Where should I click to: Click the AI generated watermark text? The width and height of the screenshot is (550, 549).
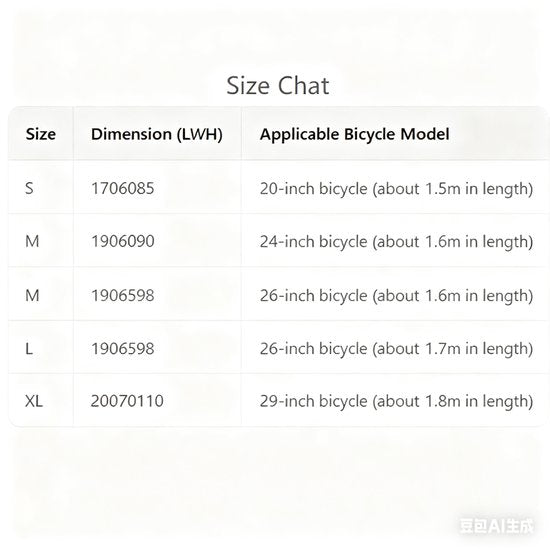click(497, 526)
